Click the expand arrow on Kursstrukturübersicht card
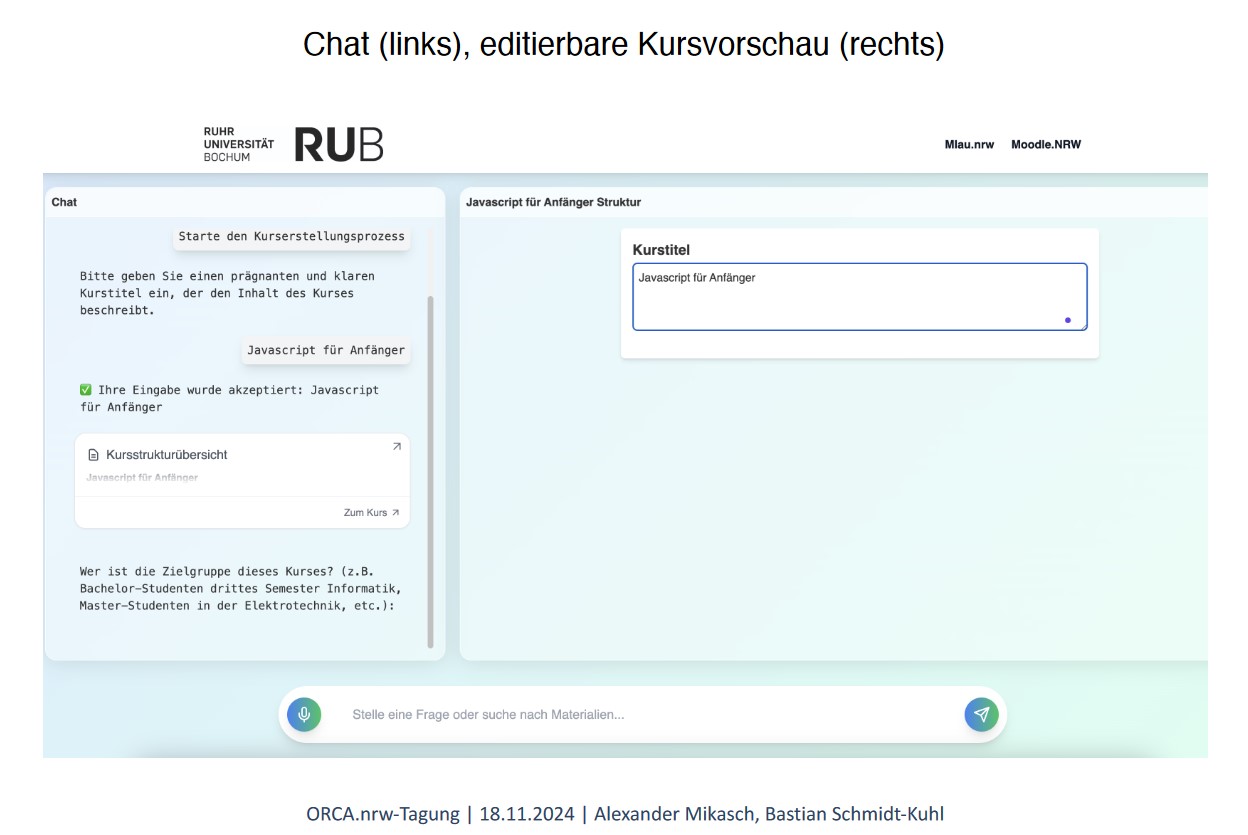Image resolution: width=1248 pixels, height=835 pixels. pos(397,447)
